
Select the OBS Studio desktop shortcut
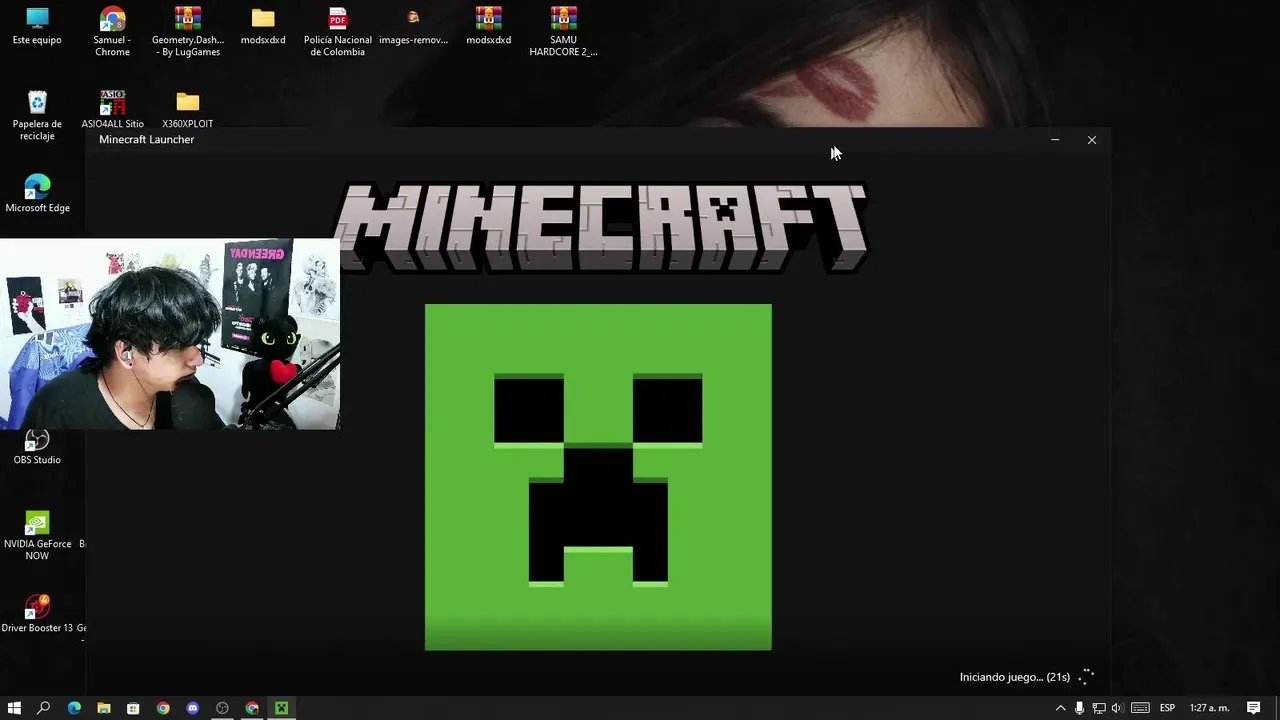point(37,447)
